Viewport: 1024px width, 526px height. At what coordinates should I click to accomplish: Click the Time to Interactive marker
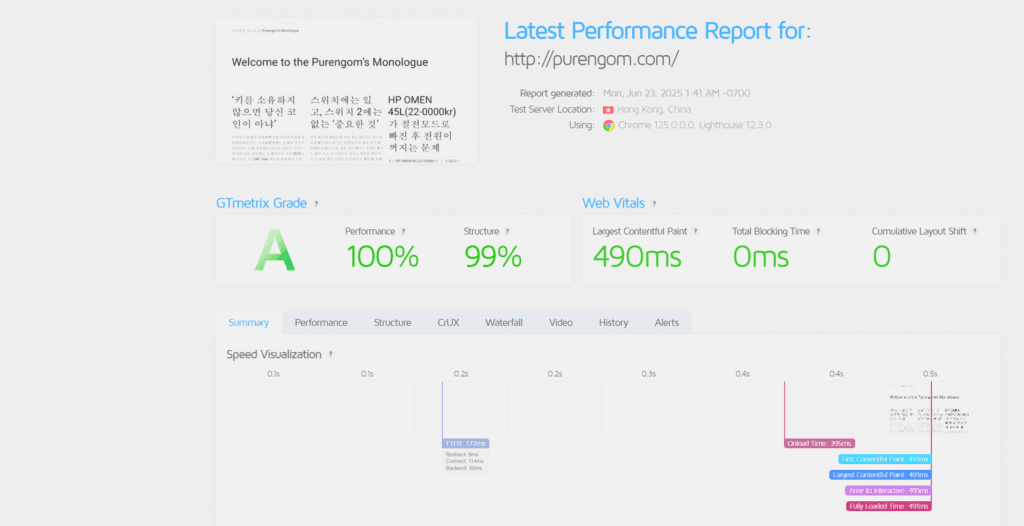(888, 491)
